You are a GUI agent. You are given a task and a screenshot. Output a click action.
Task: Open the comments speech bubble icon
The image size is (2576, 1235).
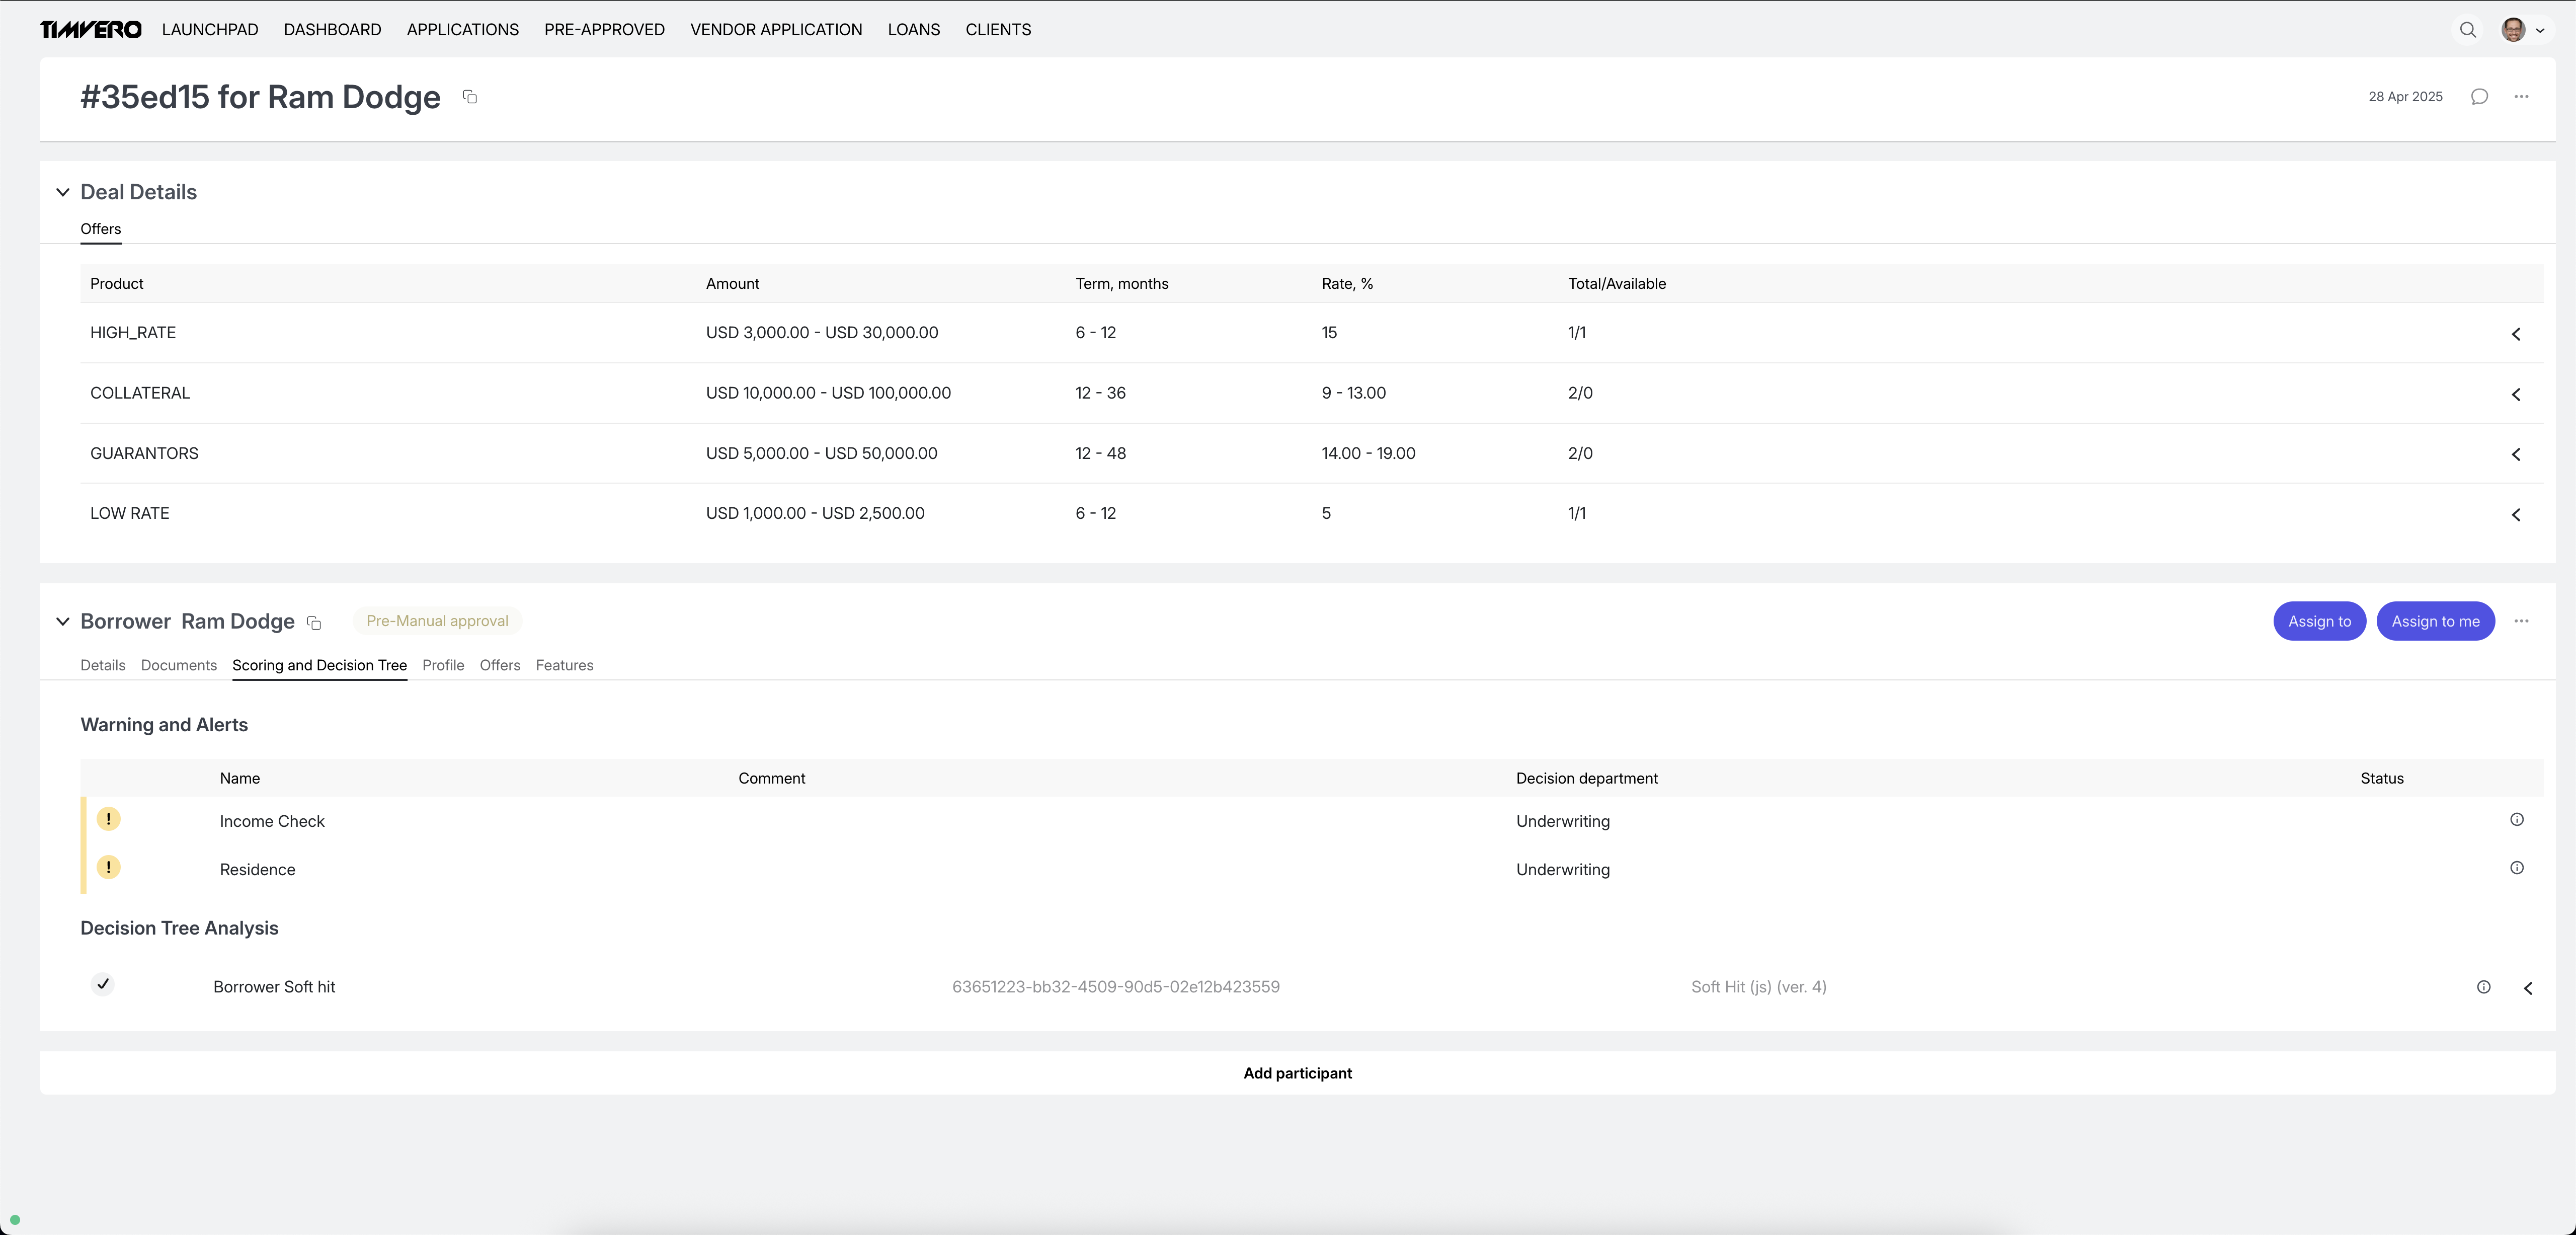tap(2479, 97)
